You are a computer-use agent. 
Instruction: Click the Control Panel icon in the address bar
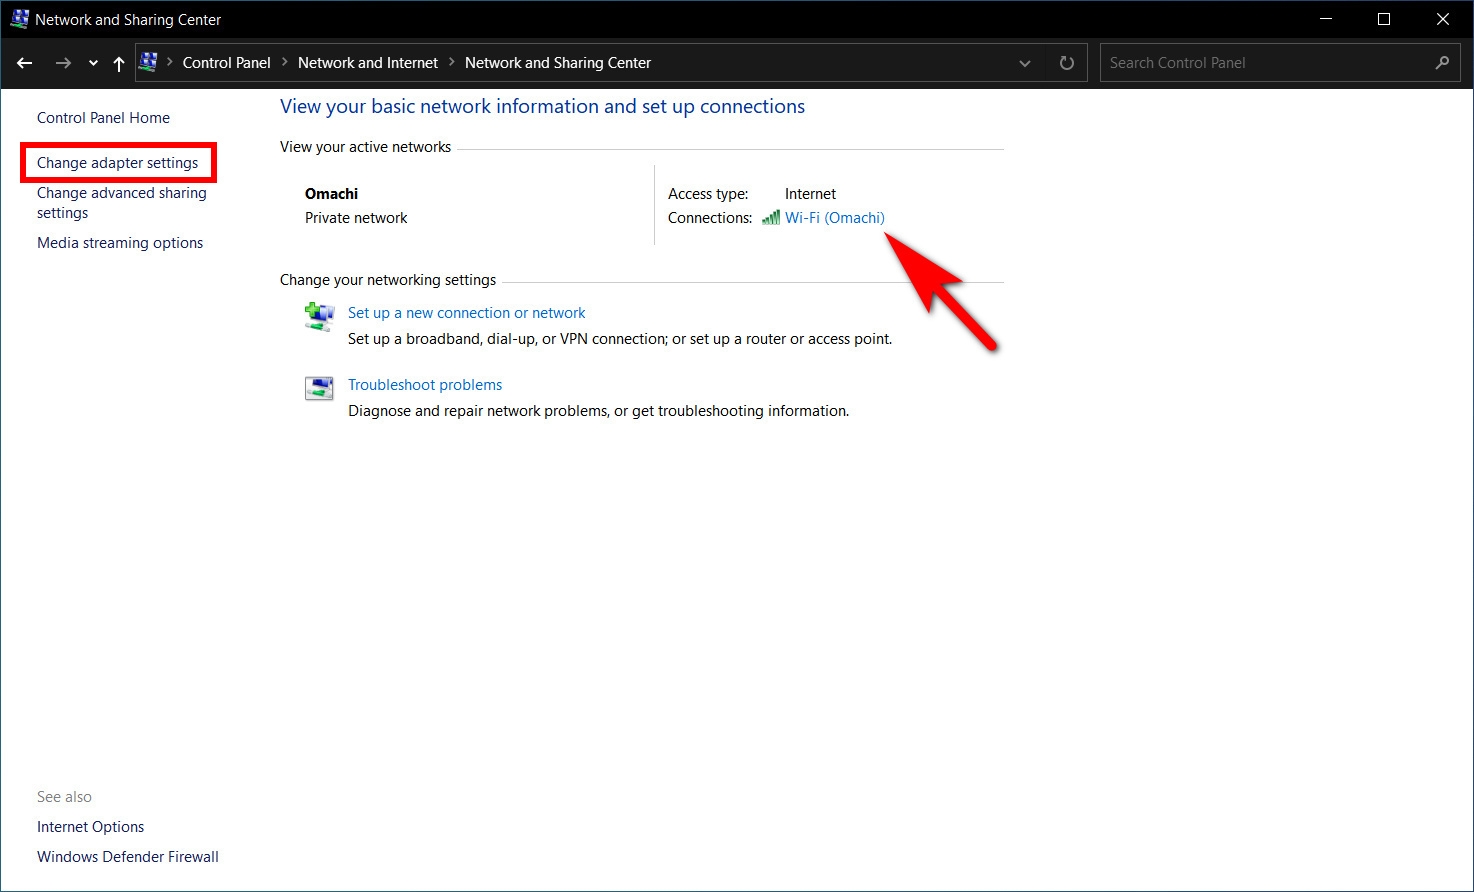click(149, 63)
